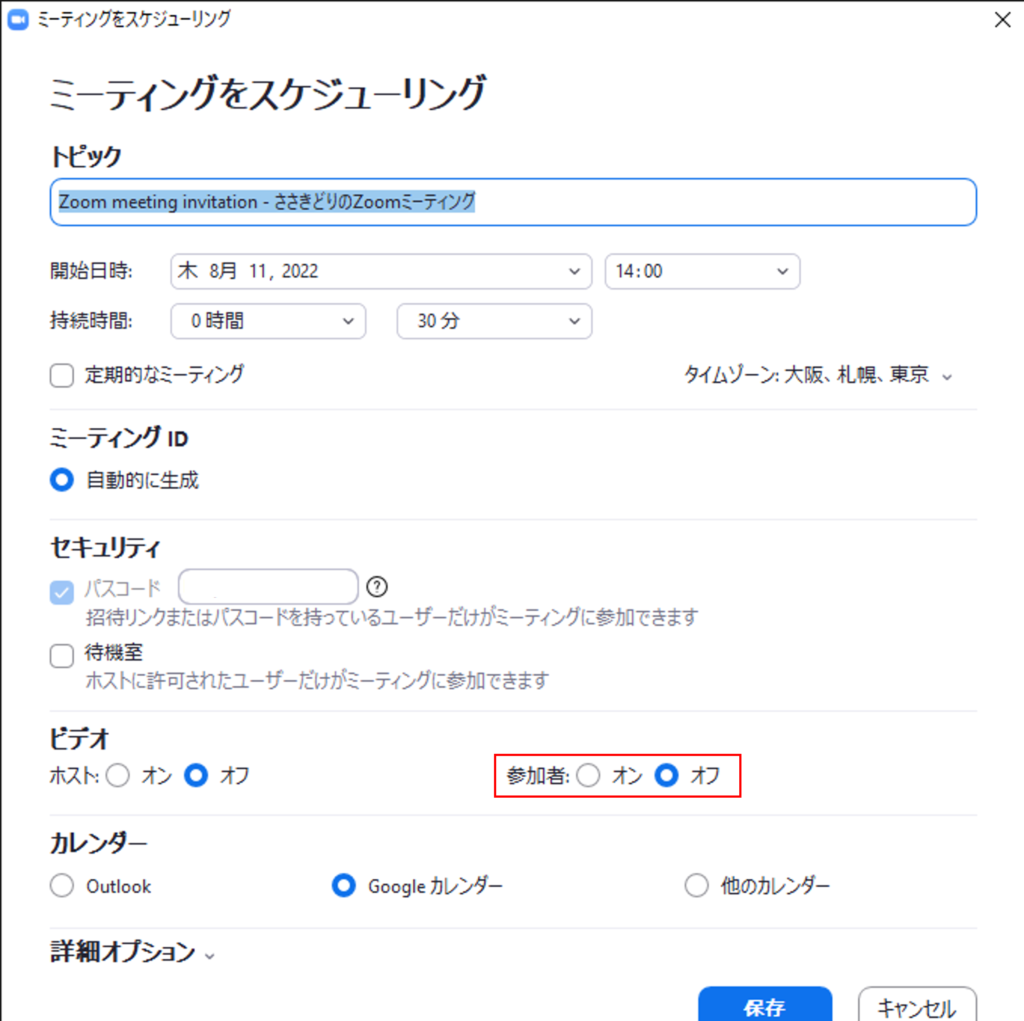
Task: Expand 詳細オプション advanced options
Action: coord(132,953)
